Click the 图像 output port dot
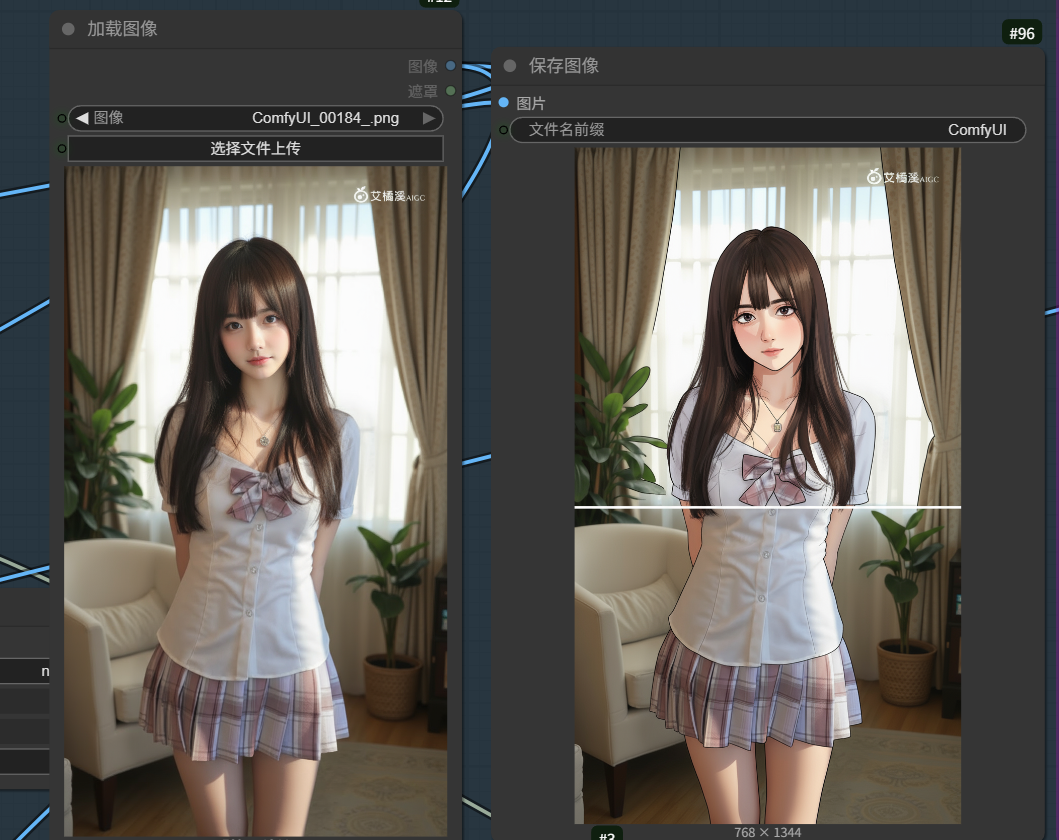The image size is (1059, 840). tap(451, 66)
